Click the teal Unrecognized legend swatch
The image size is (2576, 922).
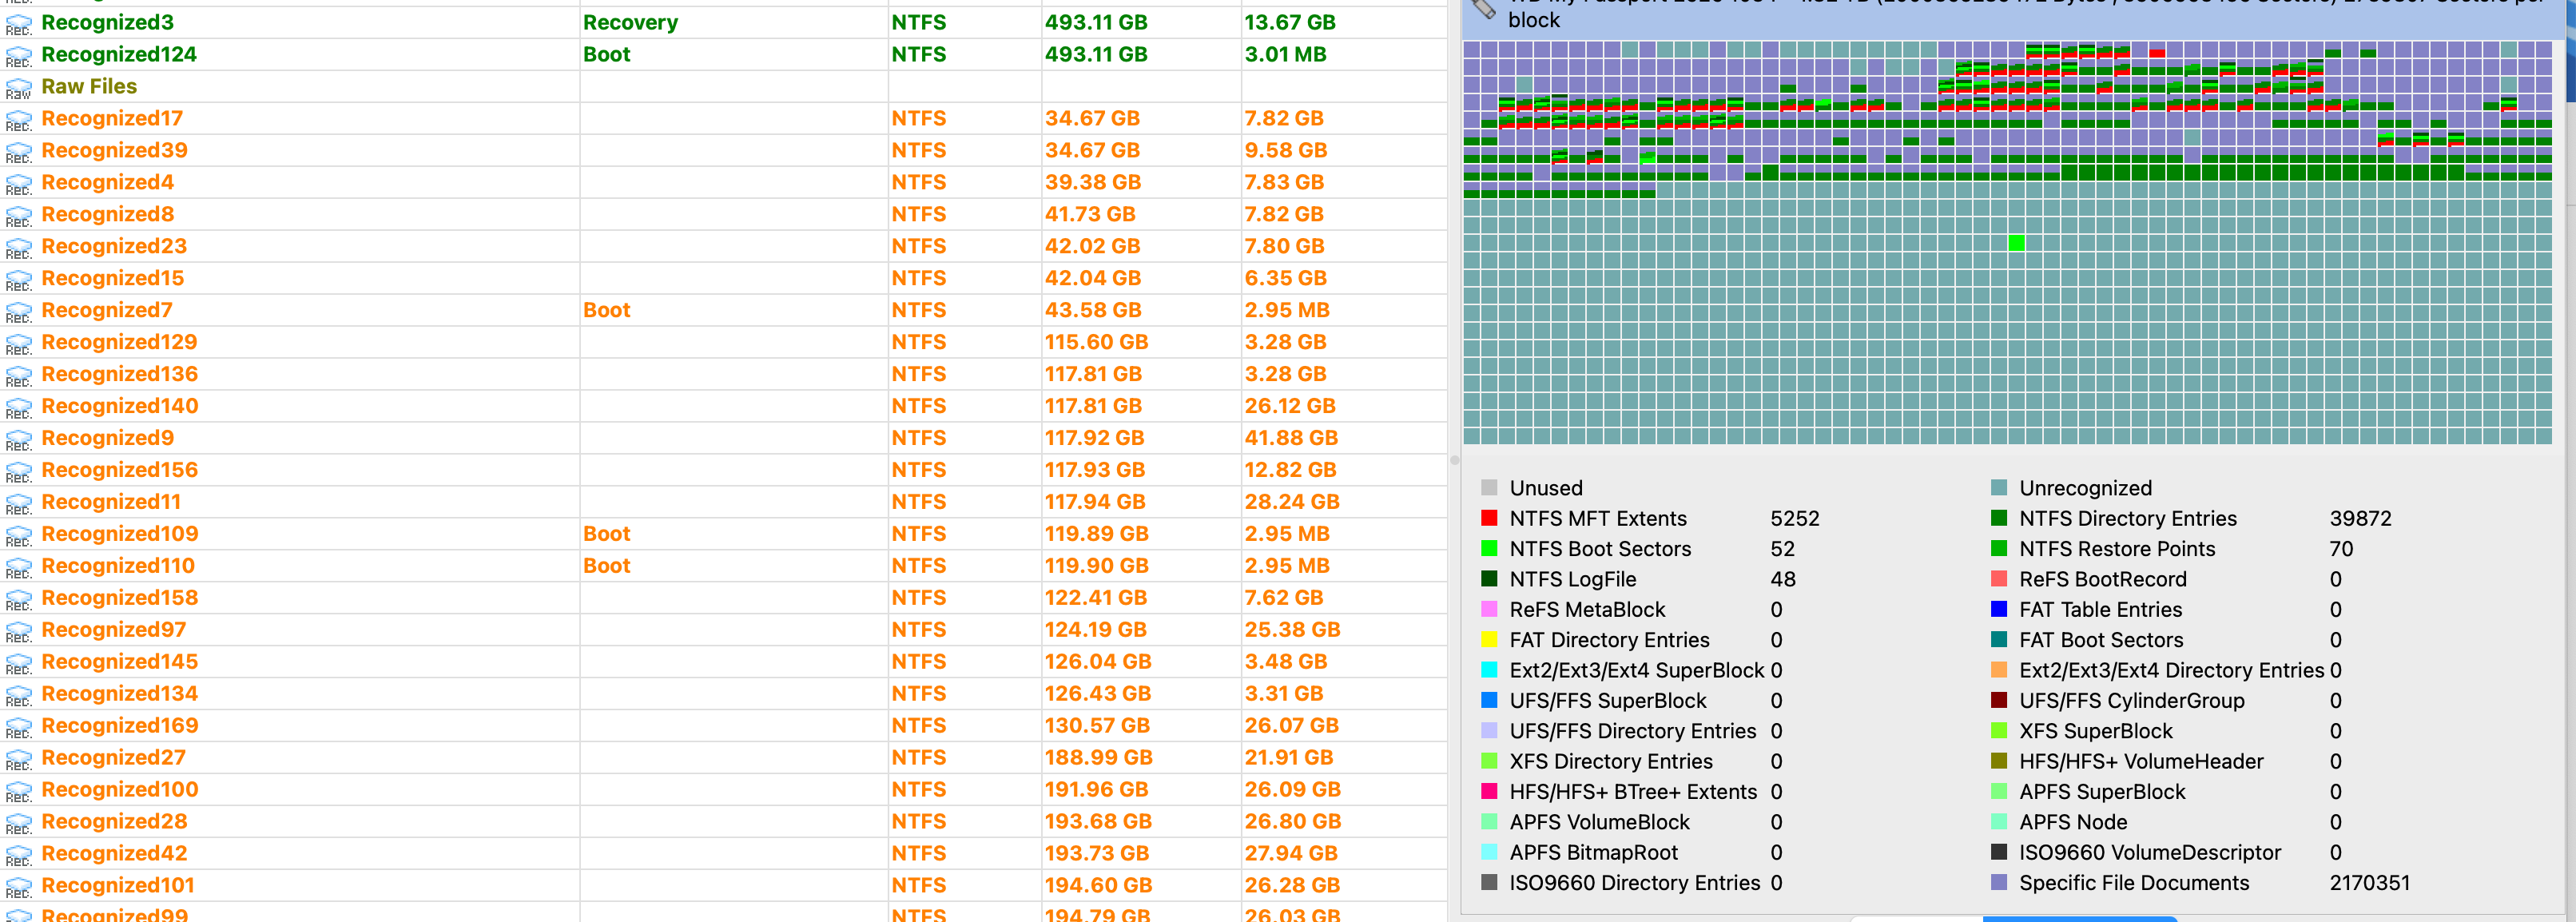point(1999,488)
